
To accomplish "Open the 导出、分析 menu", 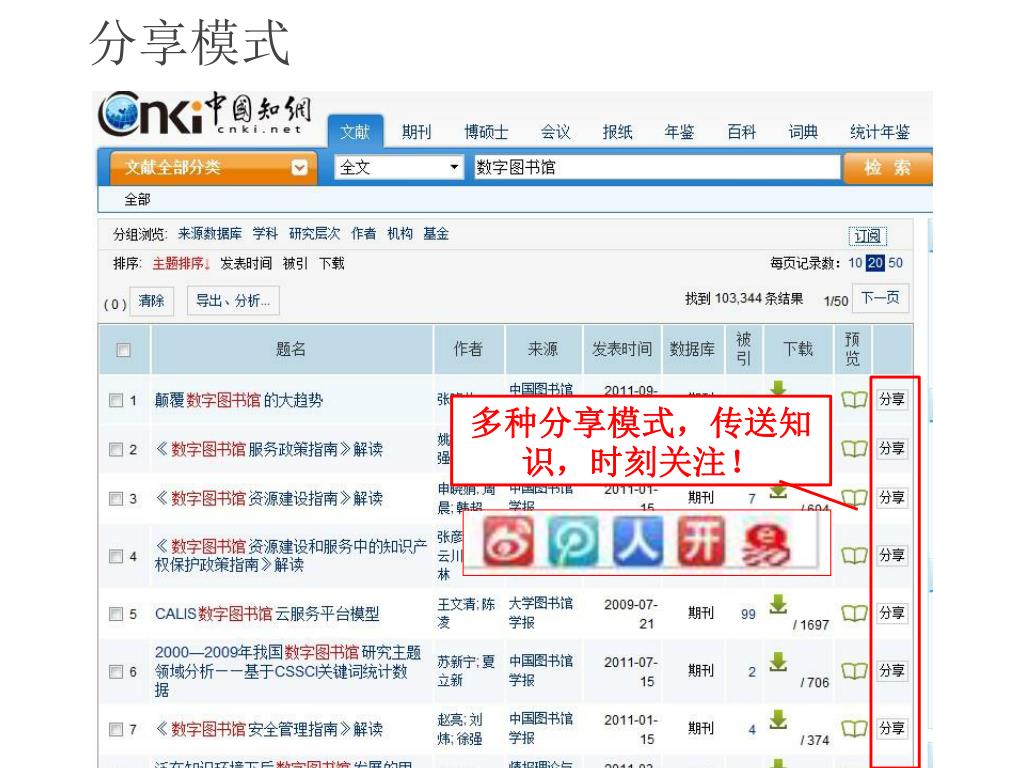I will [x=233, y=300].
